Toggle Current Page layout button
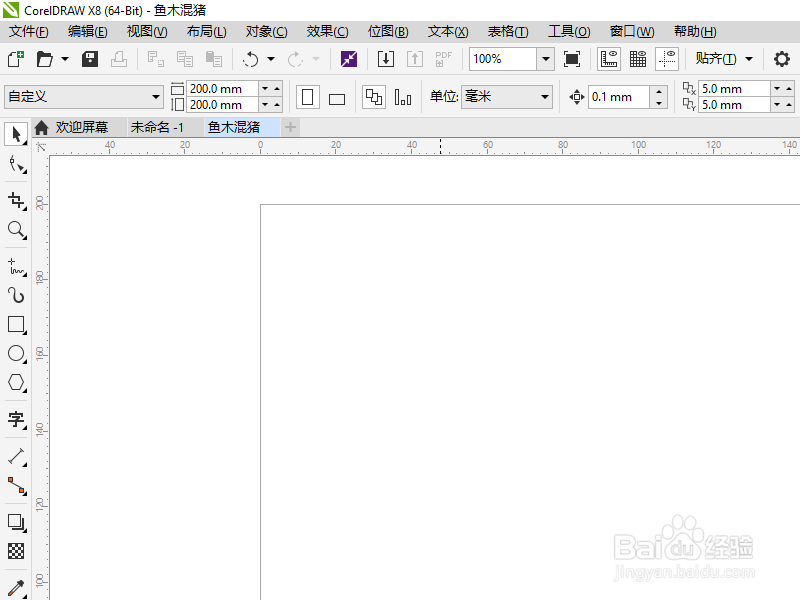800x600 pixels. tap(403, 97)
